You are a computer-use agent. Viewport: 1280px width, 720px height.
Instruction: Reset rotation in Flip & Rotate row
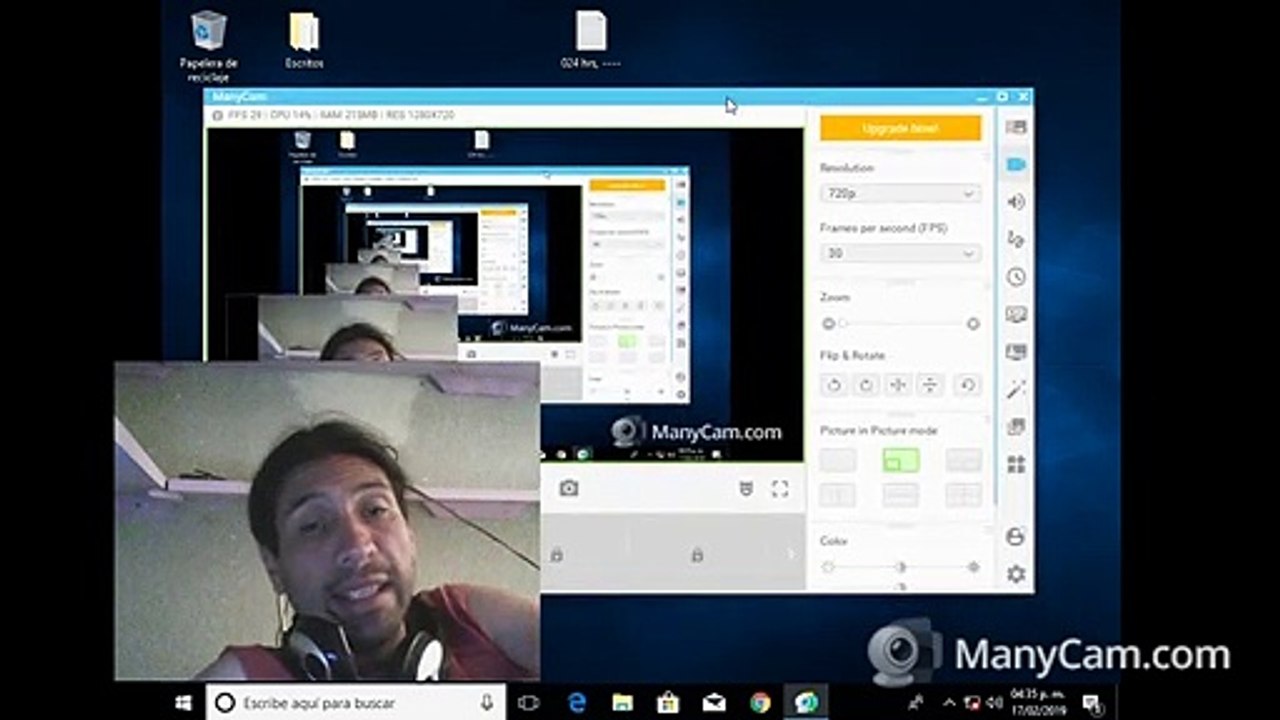pos(966,384)
